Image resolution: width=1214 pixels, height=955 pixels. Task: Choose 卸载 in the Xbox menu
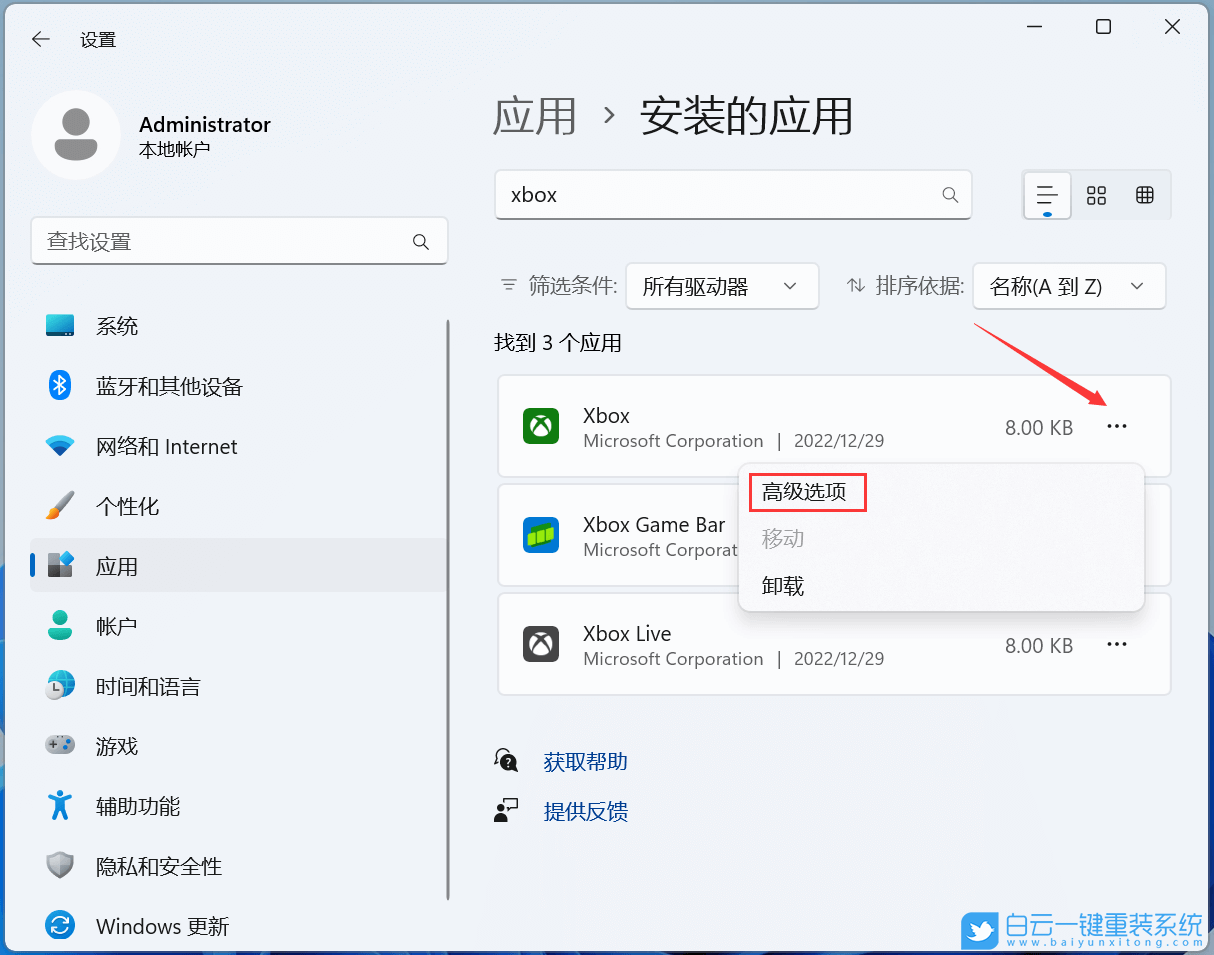[783, 585]
